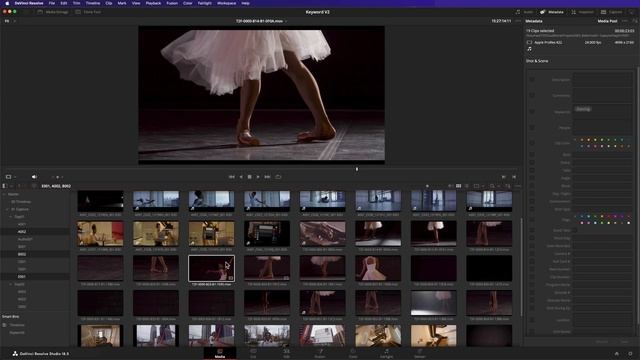Play the clip forward
Viewport: 640px width, 360px height.
click(x=258, y=177)
